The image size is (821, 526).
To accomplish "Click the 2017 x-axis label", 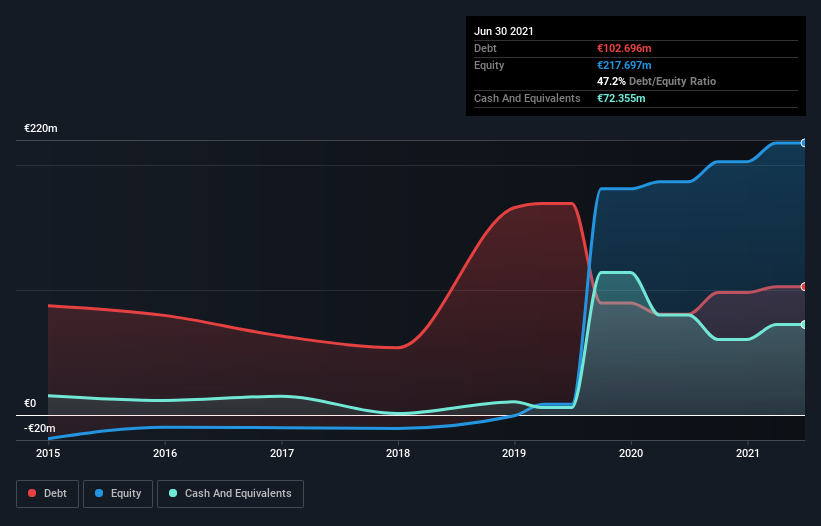I will click(282, 453).
